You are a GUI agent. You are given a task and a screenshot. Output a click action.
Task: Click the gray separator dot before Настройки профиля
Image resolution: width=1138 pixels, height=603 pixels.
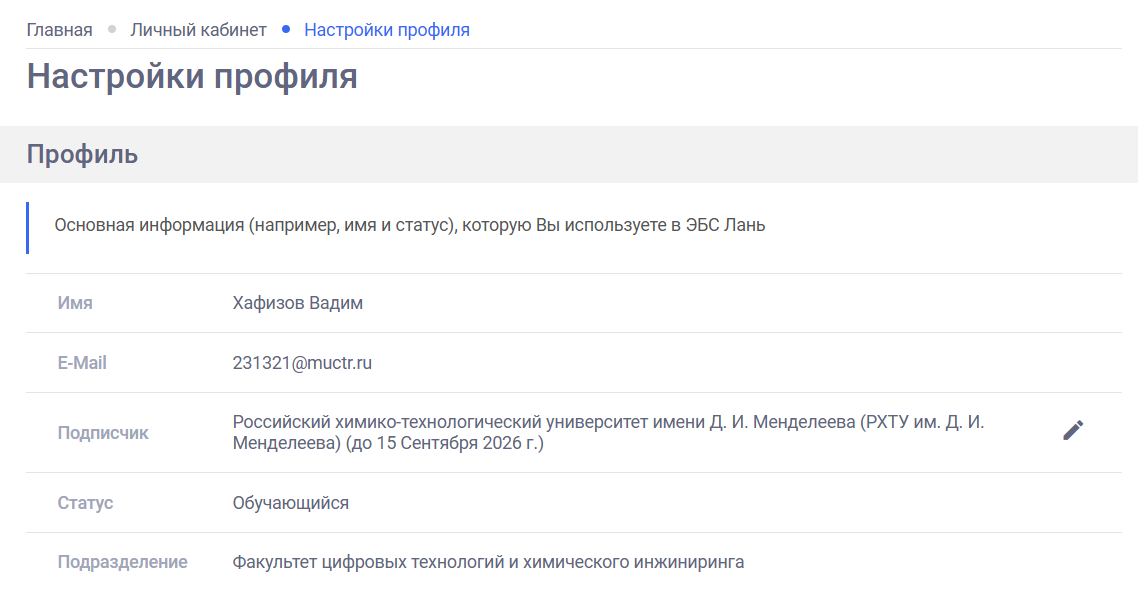[x=287, y=30]
